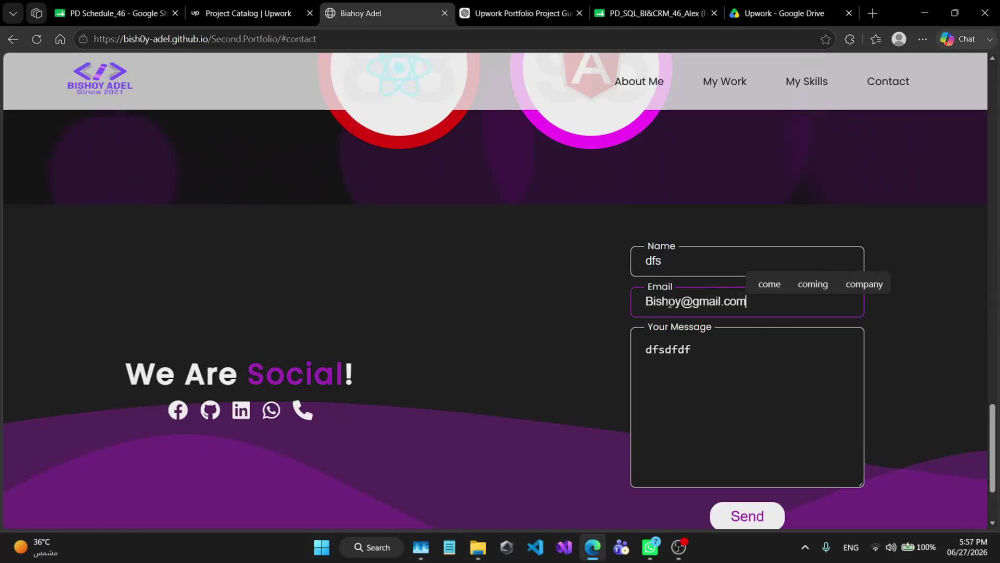Choose the 'come' autocomplete suggestion
This screenshot has width=1000, height=563.
(769, 284)
